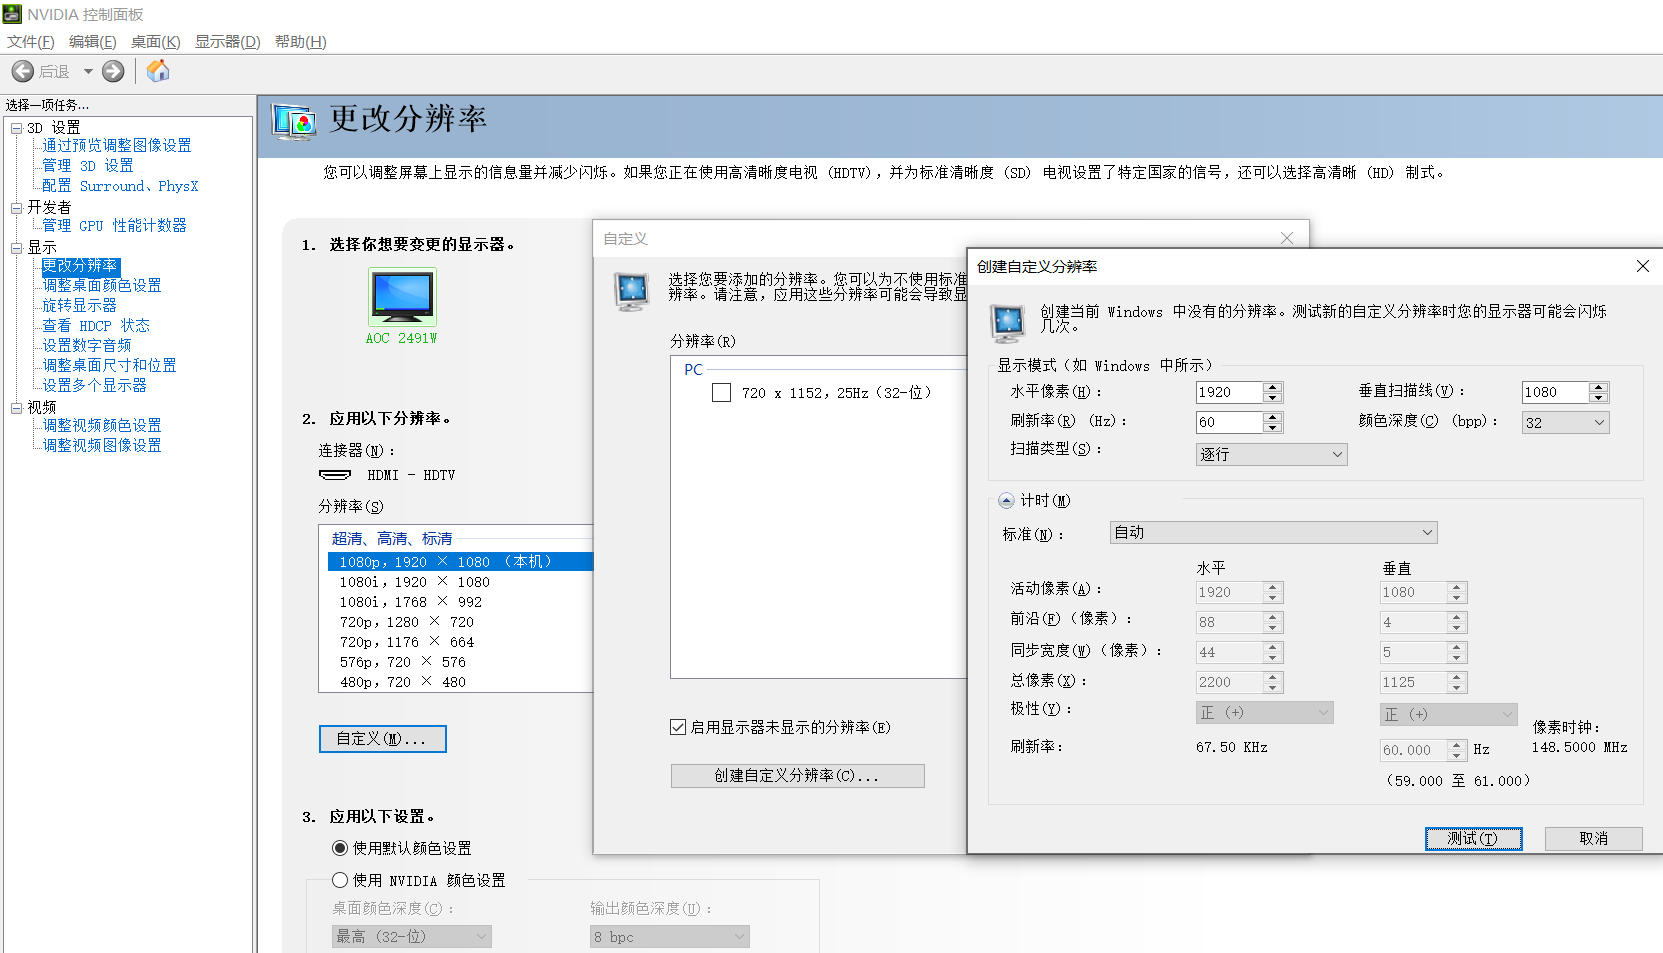Screen dimensions: 1663x953
Task: Open the 编辑(E) menu
Action: pyautogui.click(x=93, y=42)
